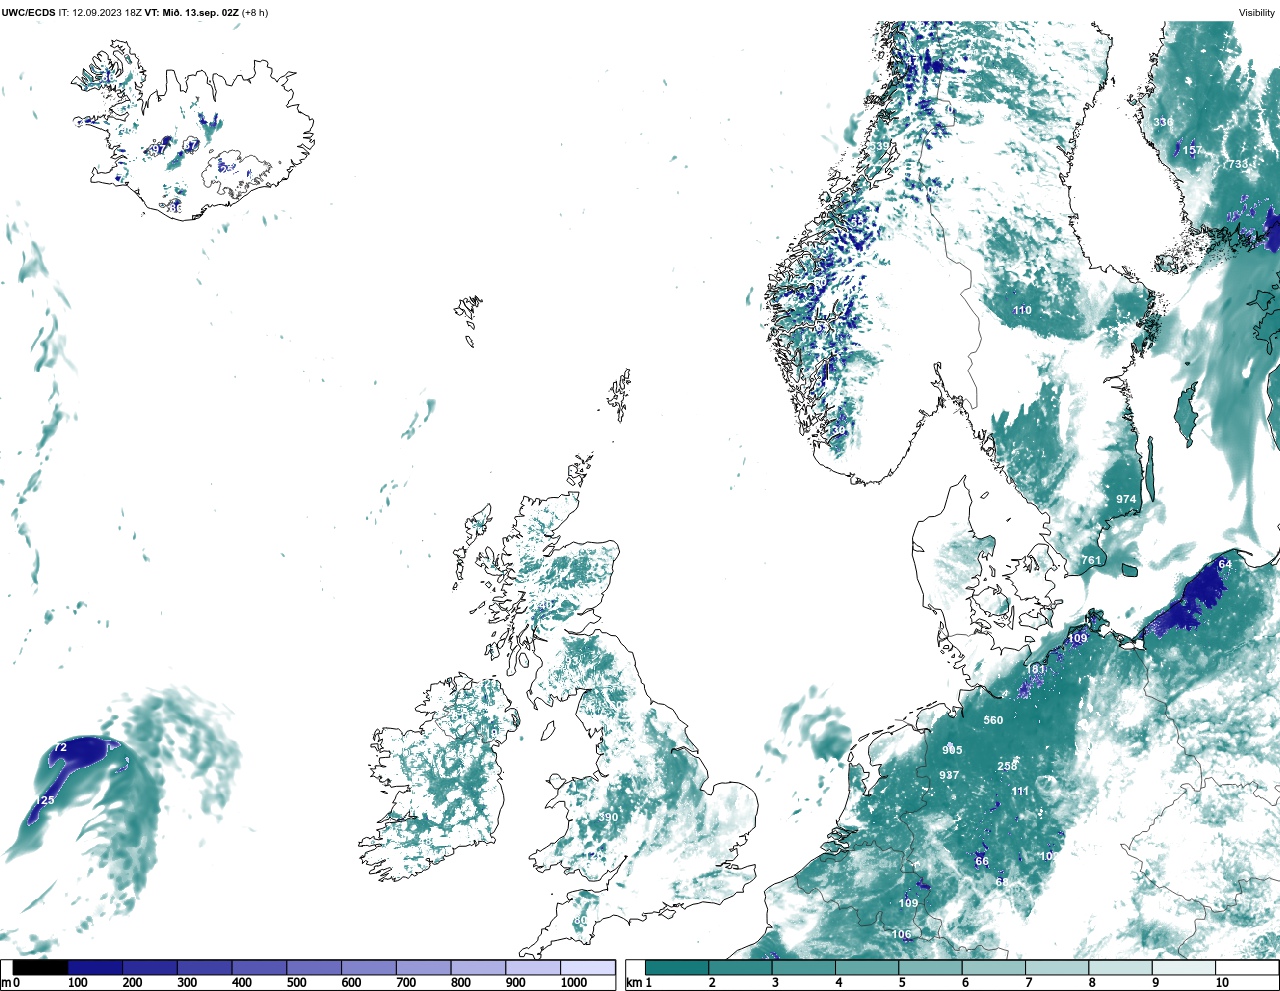Click the '125' value in Atlantic patch
Viewport: 1280px width, 991px height.
click(x=45, y=800)
